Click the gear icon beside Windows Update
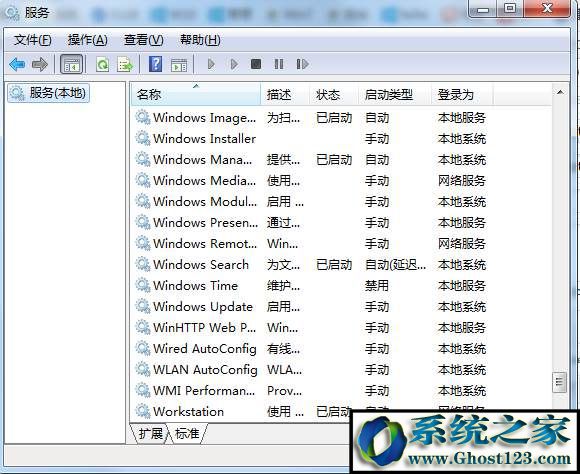580x474 pixels. pyautogui.click(x=142, y=306)
